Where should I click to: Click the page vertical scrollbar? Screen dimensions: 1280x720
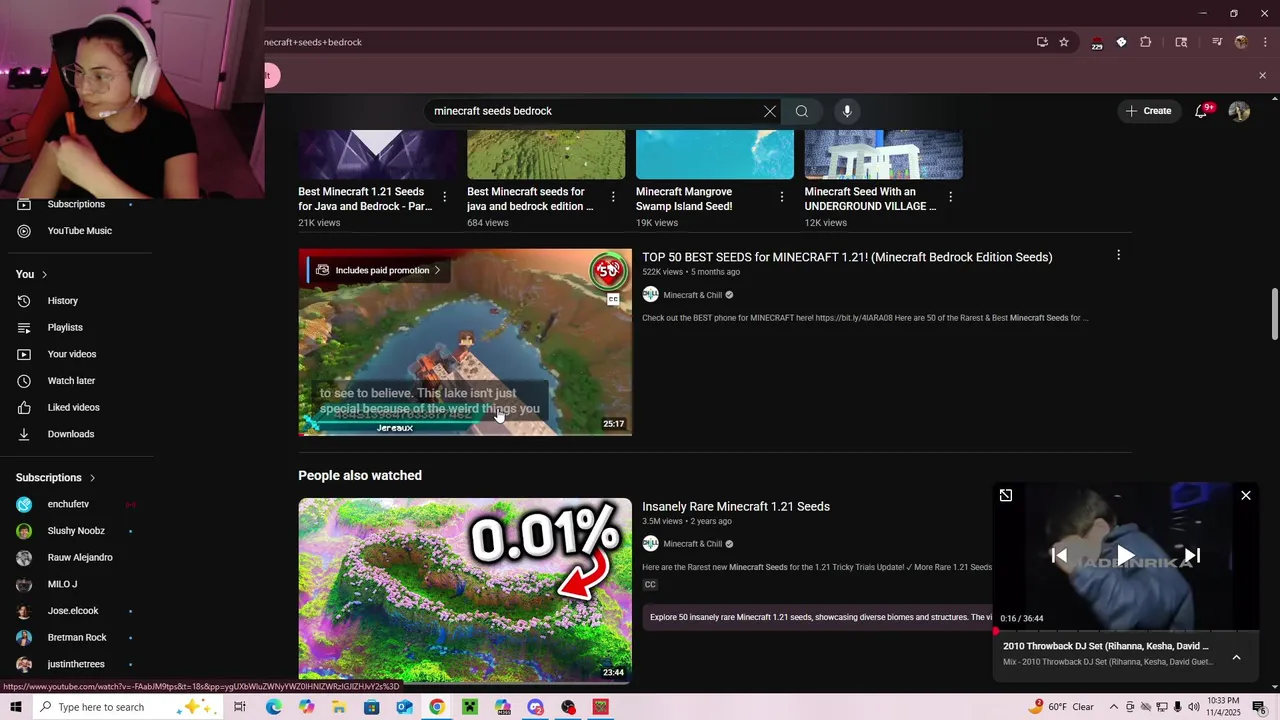pos(1274,314)
